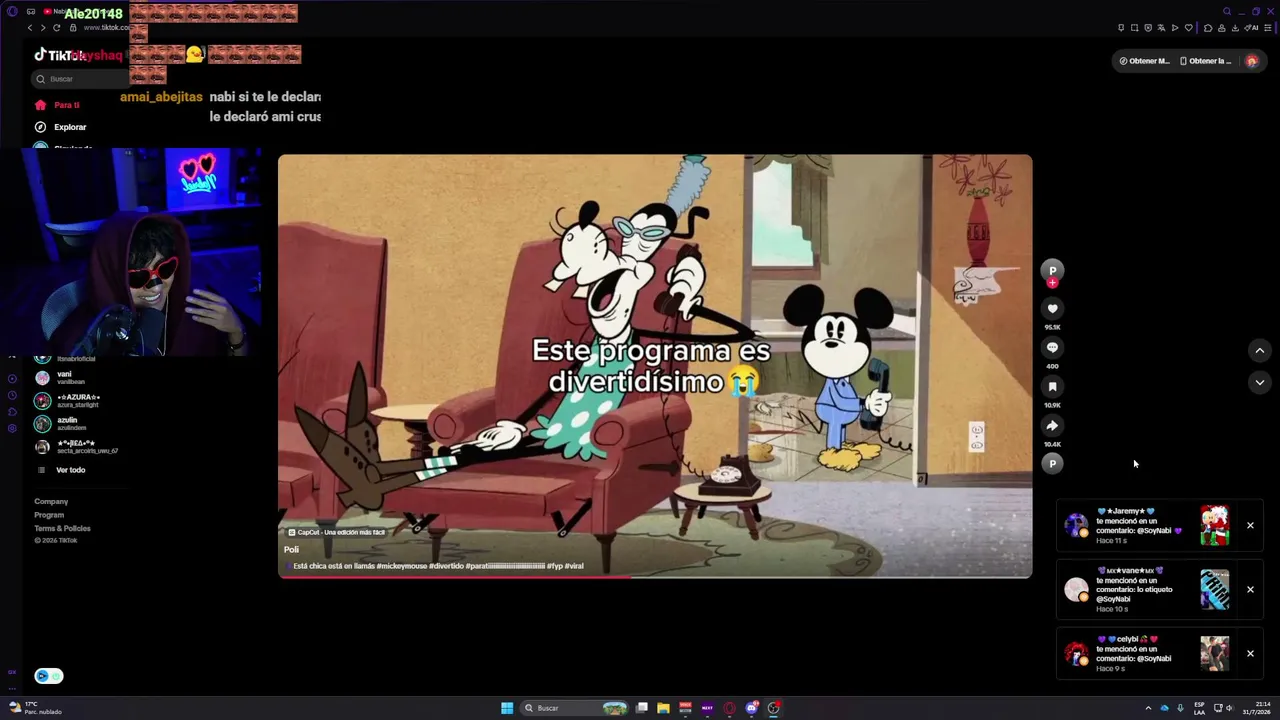Open the browser AI assistant
This screenshot has width=1280, height=720.
coord(1252,28)
